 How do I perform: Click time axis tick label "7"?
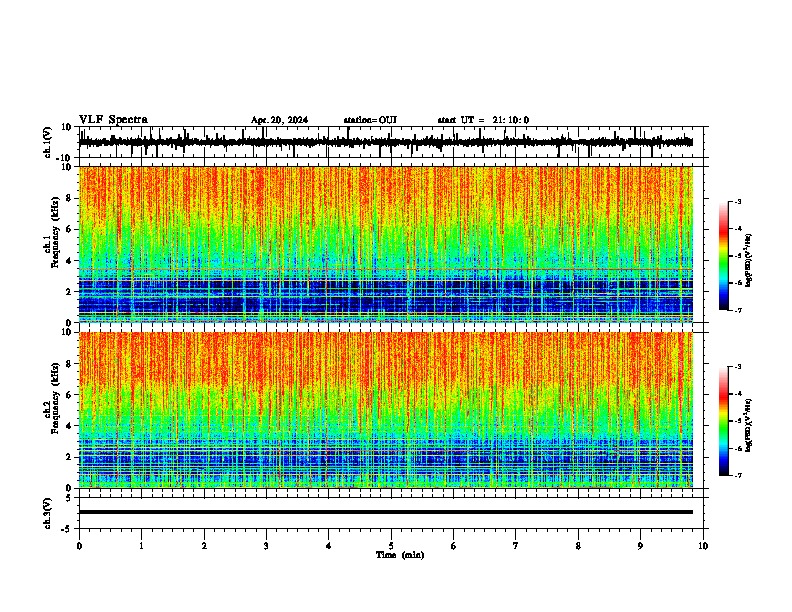516,546
